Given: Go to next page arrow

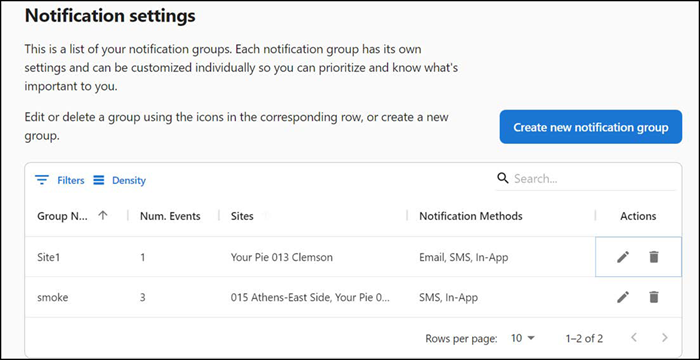Looking at the screenshot, I should click(664, 338).
